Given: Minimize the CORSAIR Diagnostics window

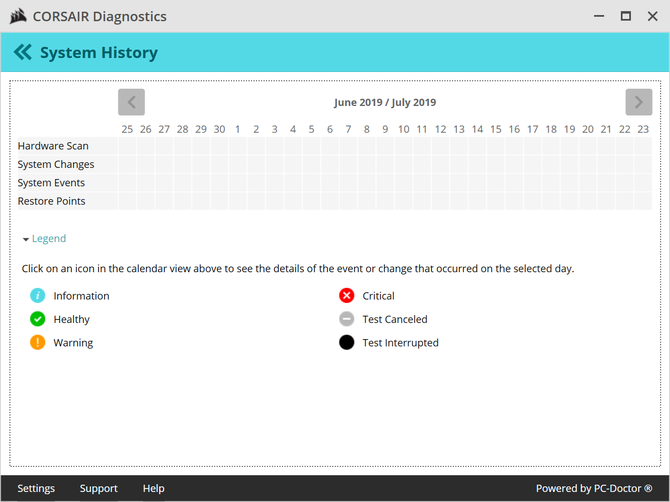Looking at the screenshot, I should (599, 16).
